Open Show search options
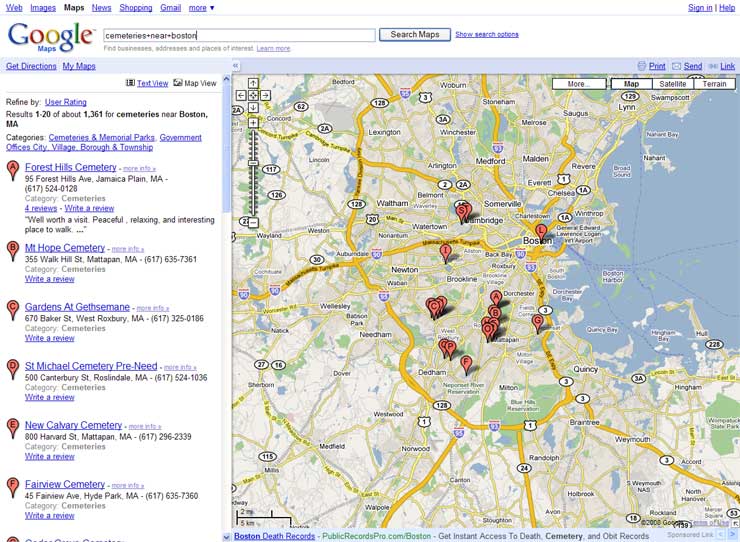This screenshot has height=542, width=740. point(487,34)
